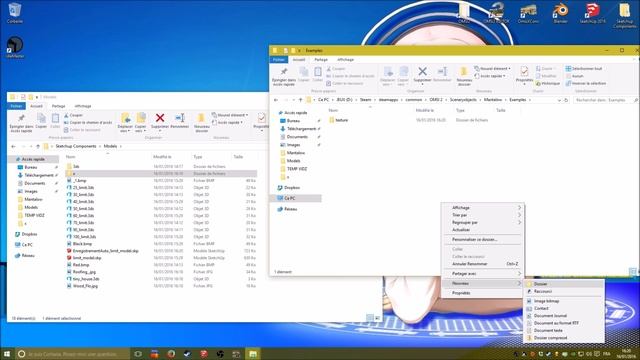Click Couper in Models window ribbon
The image size is (640, 360).
tap(73, 115)
